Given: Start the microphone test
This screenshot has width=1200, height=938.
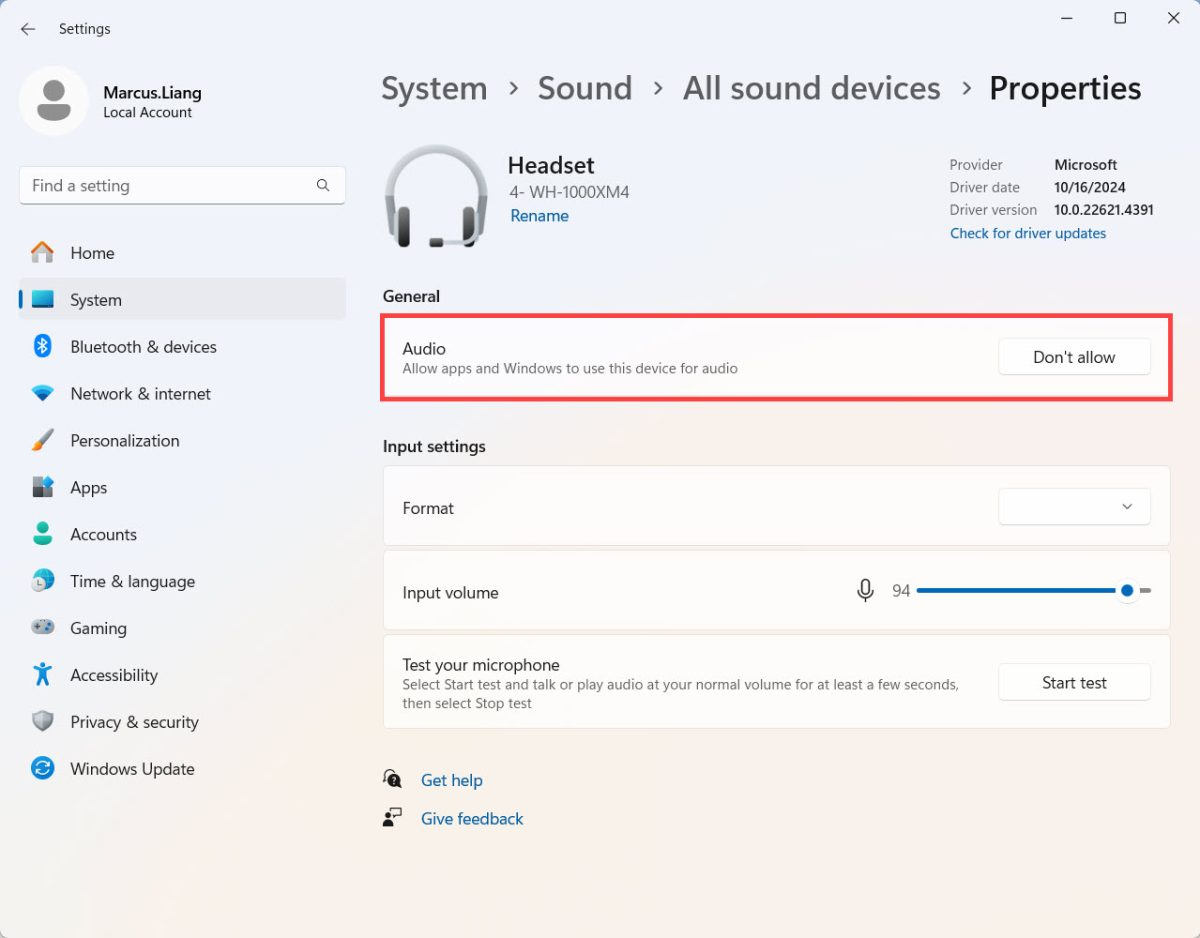Looking at the screenshot, I should coord(1074,682).
